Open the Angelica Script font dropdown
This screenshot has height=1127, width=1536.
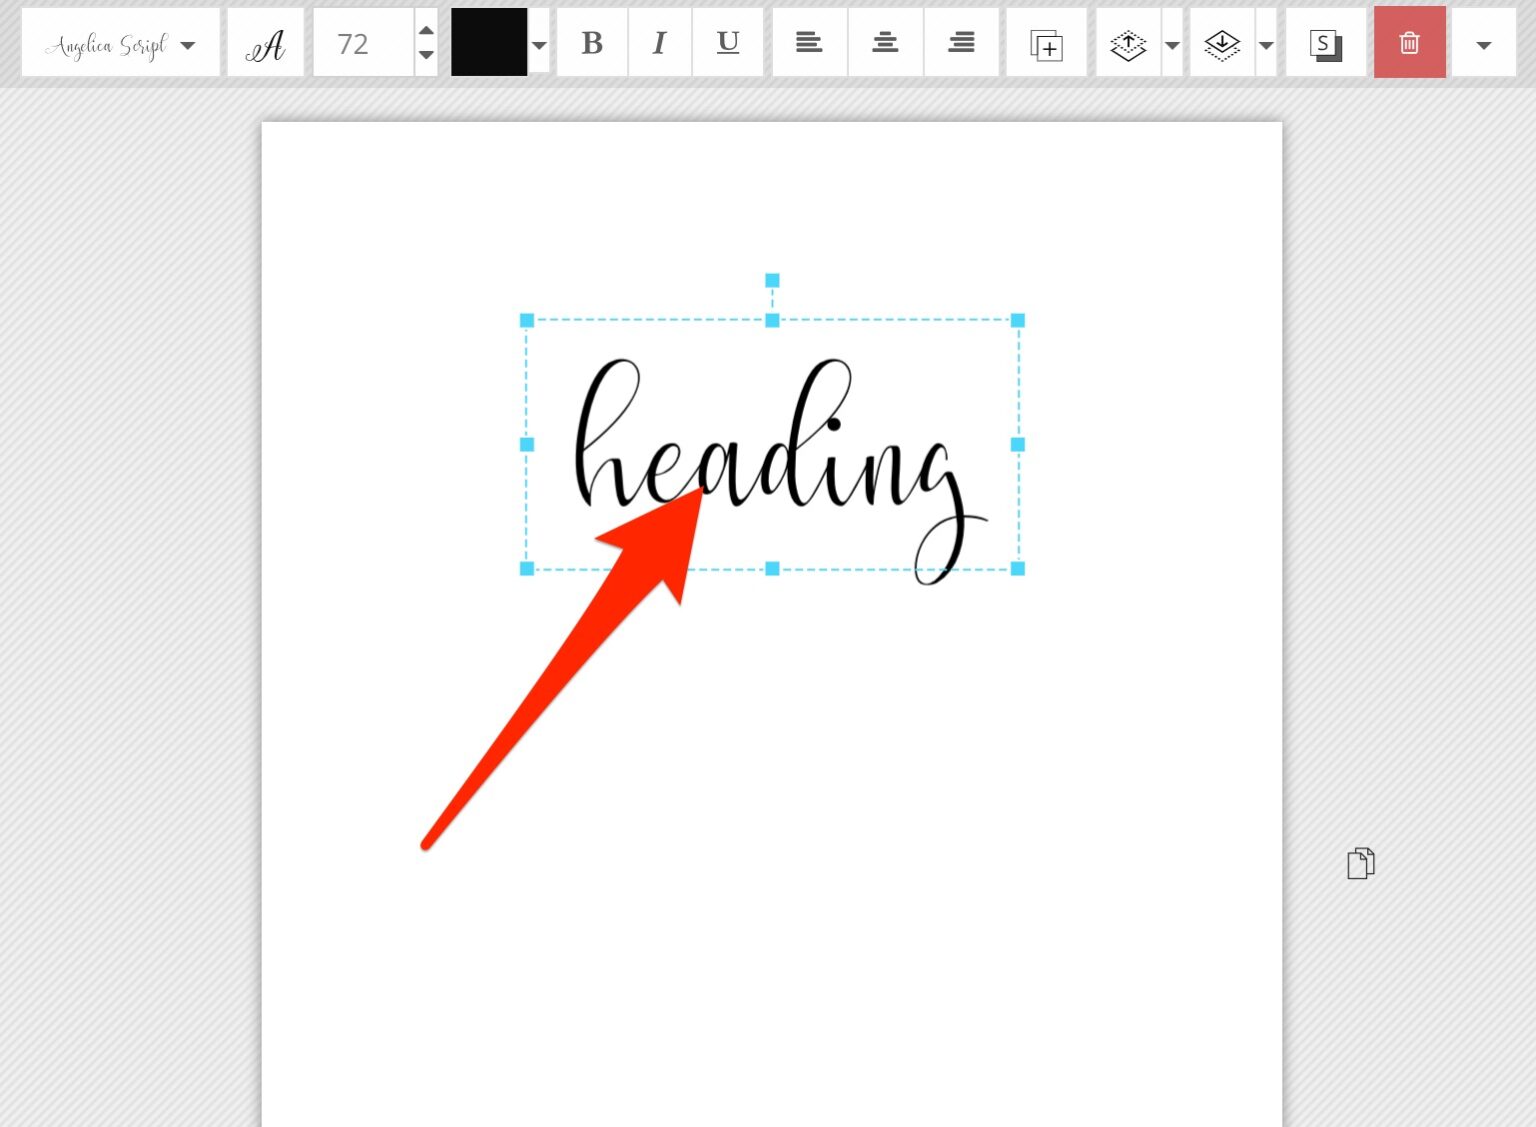pos(120,44)
